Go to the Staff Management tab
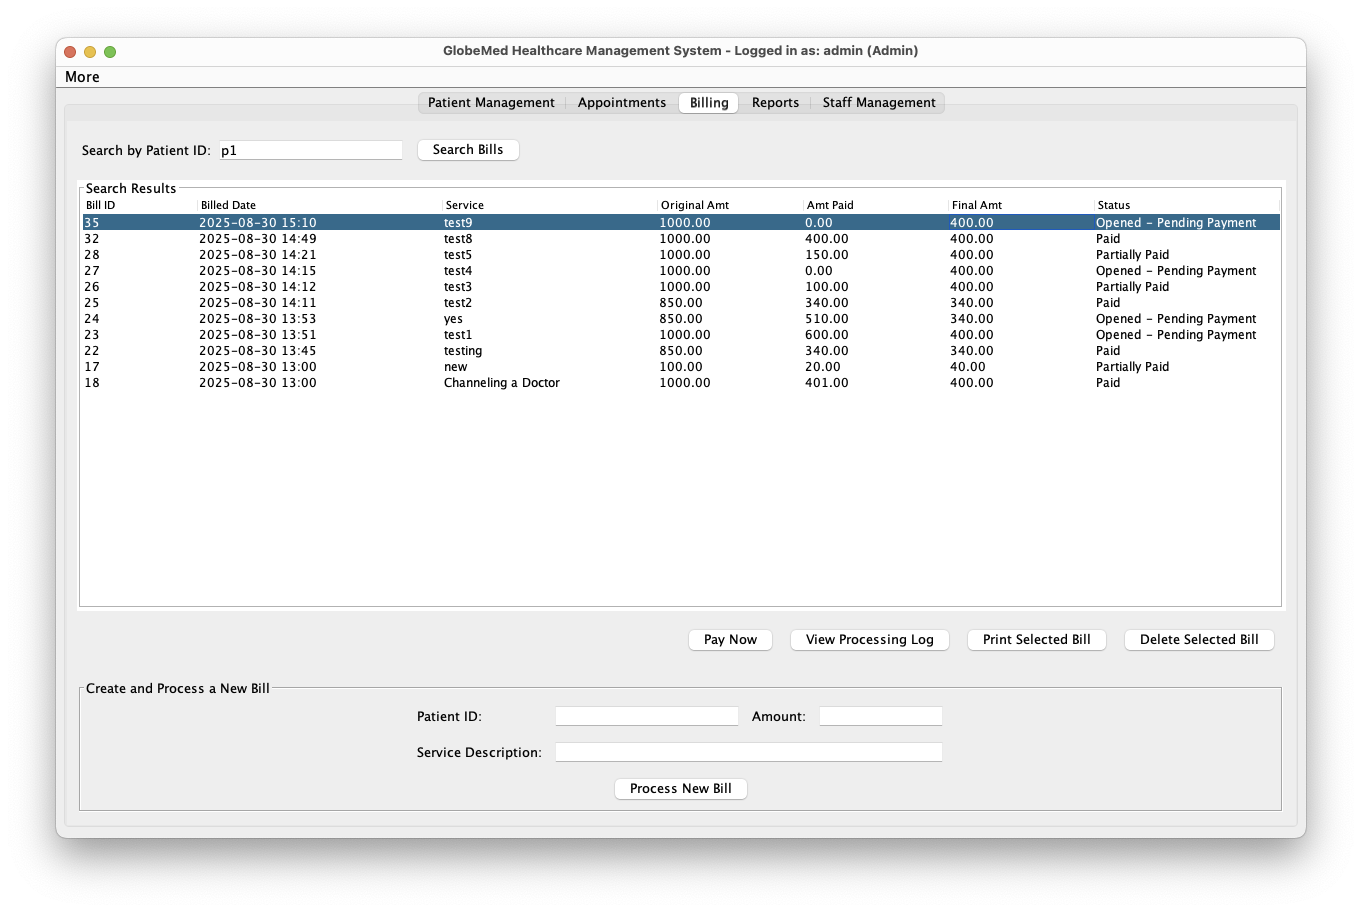The height and width of the screenshot is (912, 1362). [878, 103]
